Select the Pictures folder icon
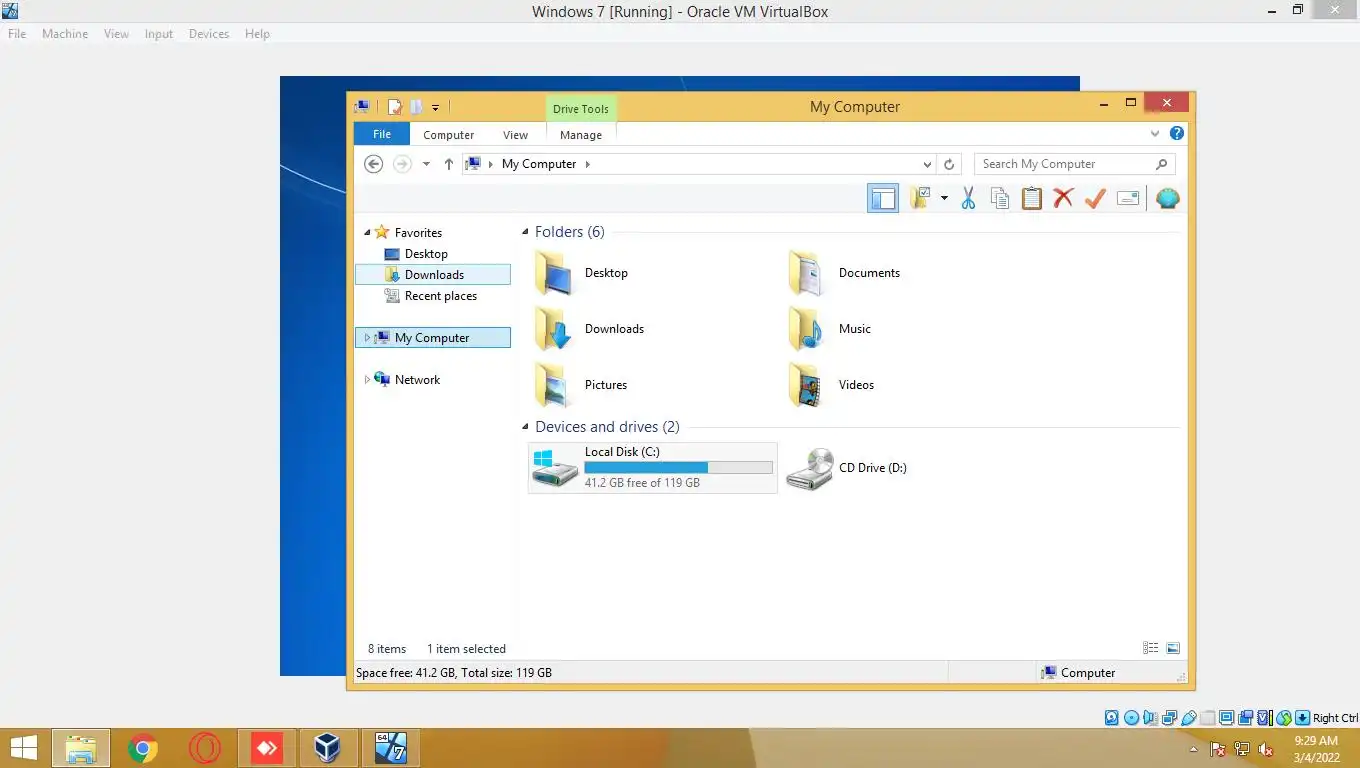 [553, 385]
